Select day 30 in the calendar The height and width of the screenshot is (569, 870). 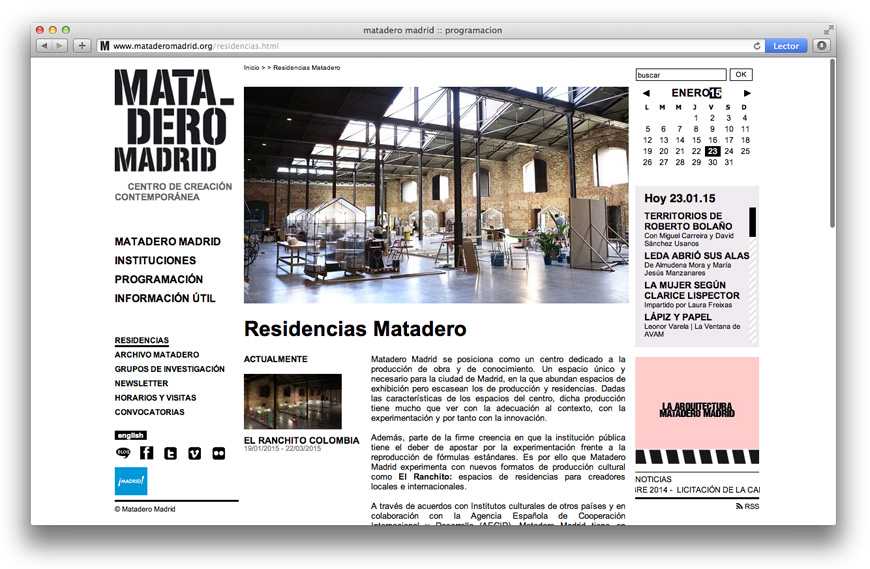pyautogui.click(x=712, y=162)
